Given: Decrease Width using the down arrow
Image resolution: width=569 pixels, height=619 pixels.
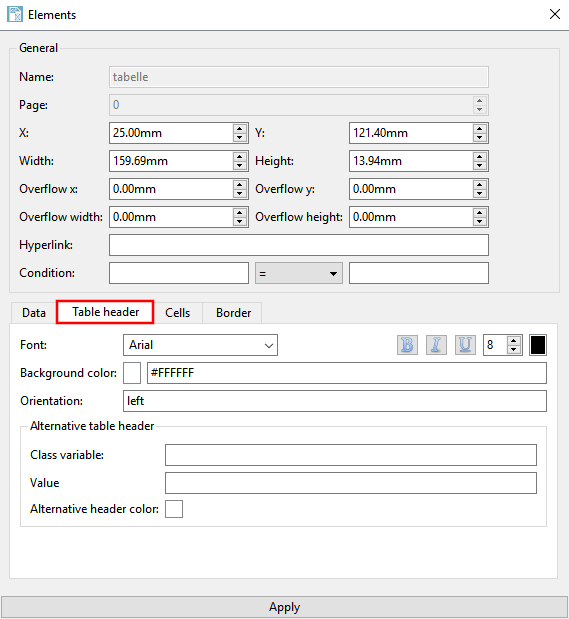Looking at the screenshot, I should click(240, 165).
